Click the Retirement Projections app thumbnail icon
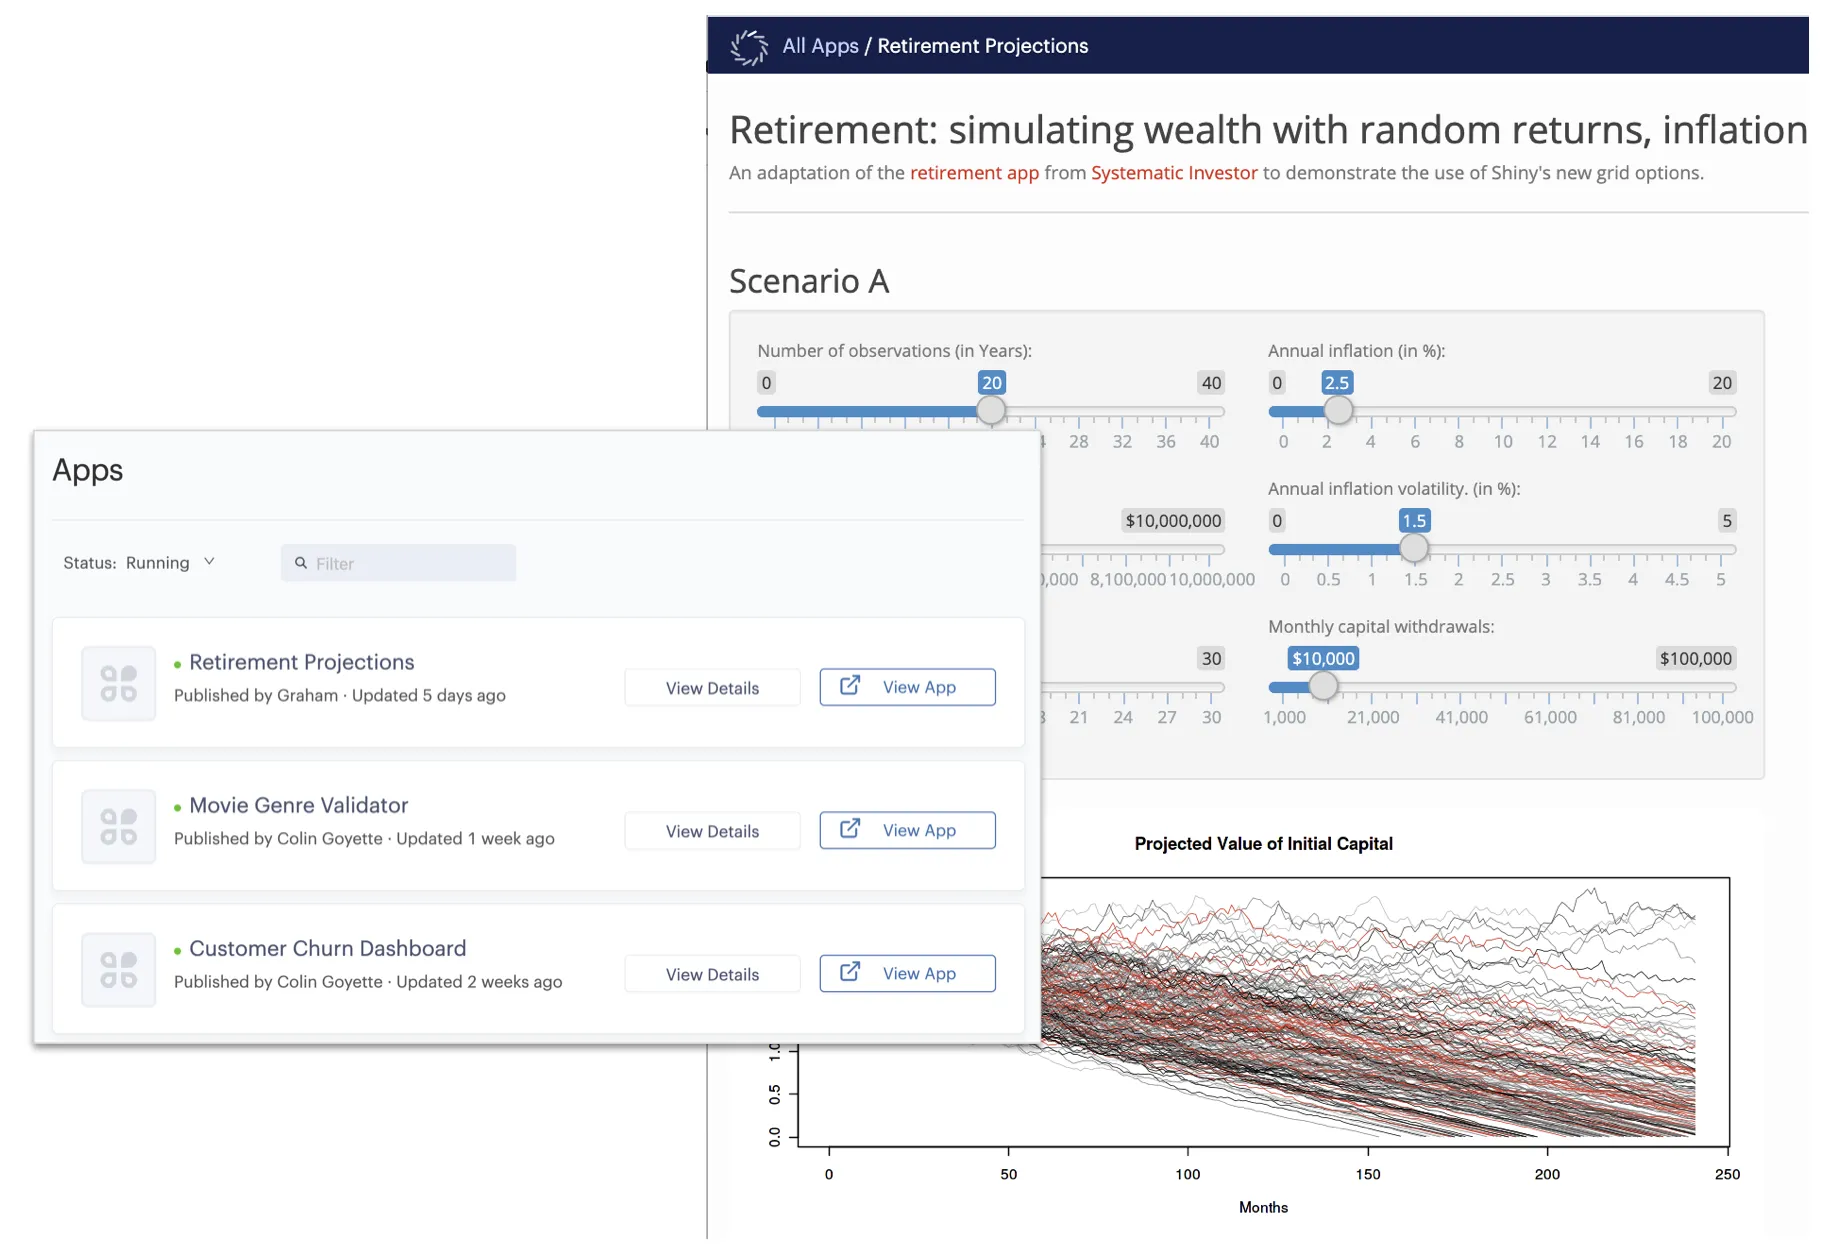The image size is (1832, 1246). pyautogui.click(x=118, y=684)
